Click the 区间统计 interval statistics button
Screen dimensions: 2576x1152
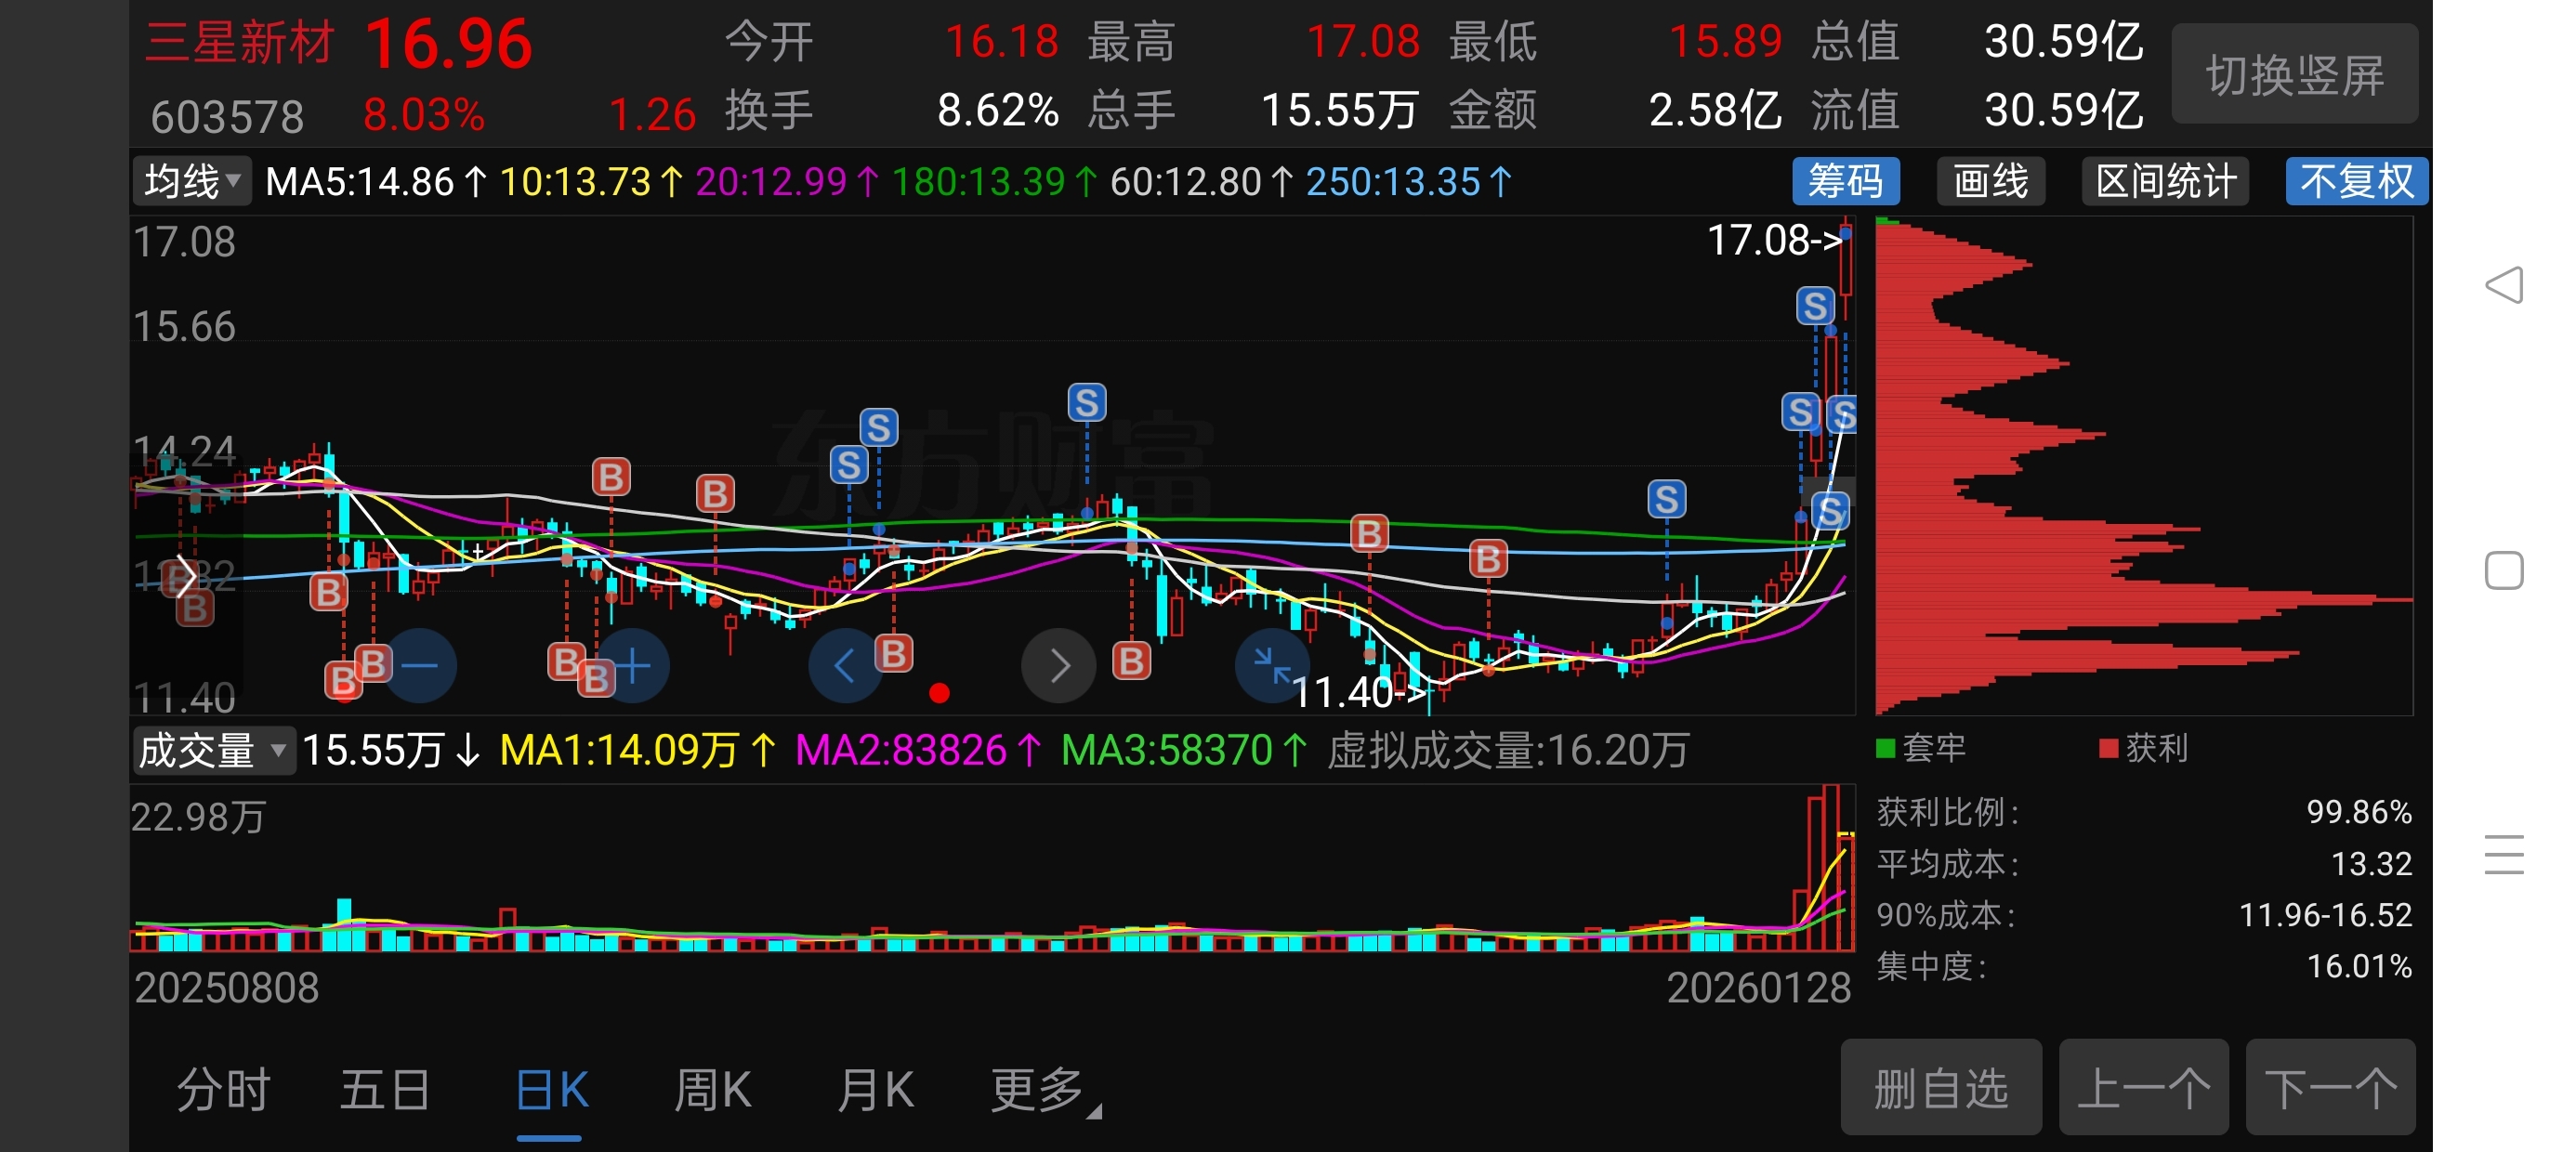pos(2165,182)
